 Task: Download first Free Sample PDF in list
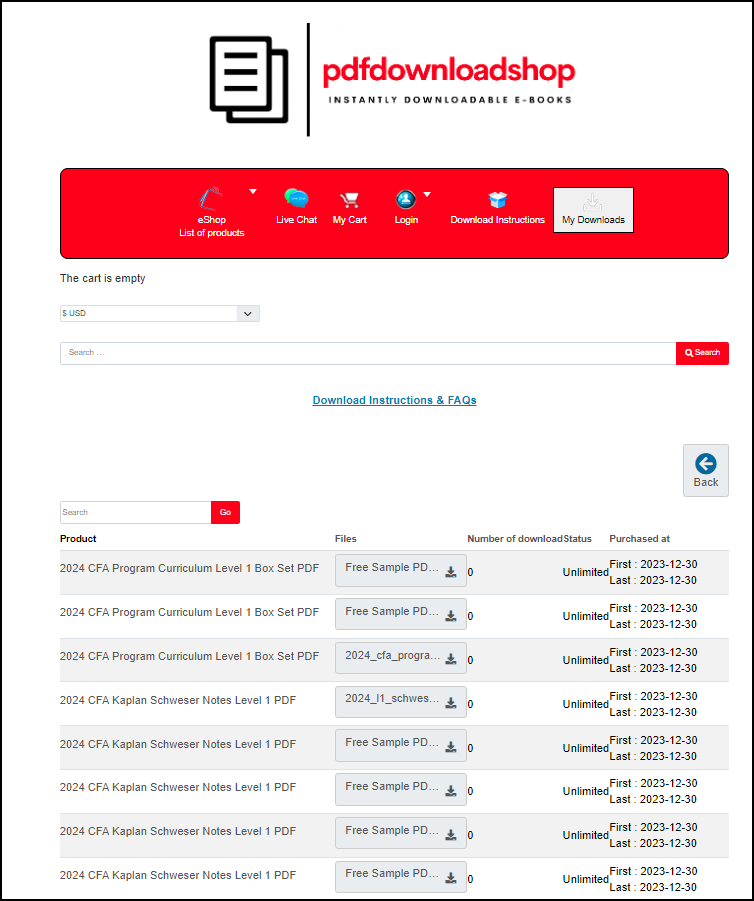400,570
